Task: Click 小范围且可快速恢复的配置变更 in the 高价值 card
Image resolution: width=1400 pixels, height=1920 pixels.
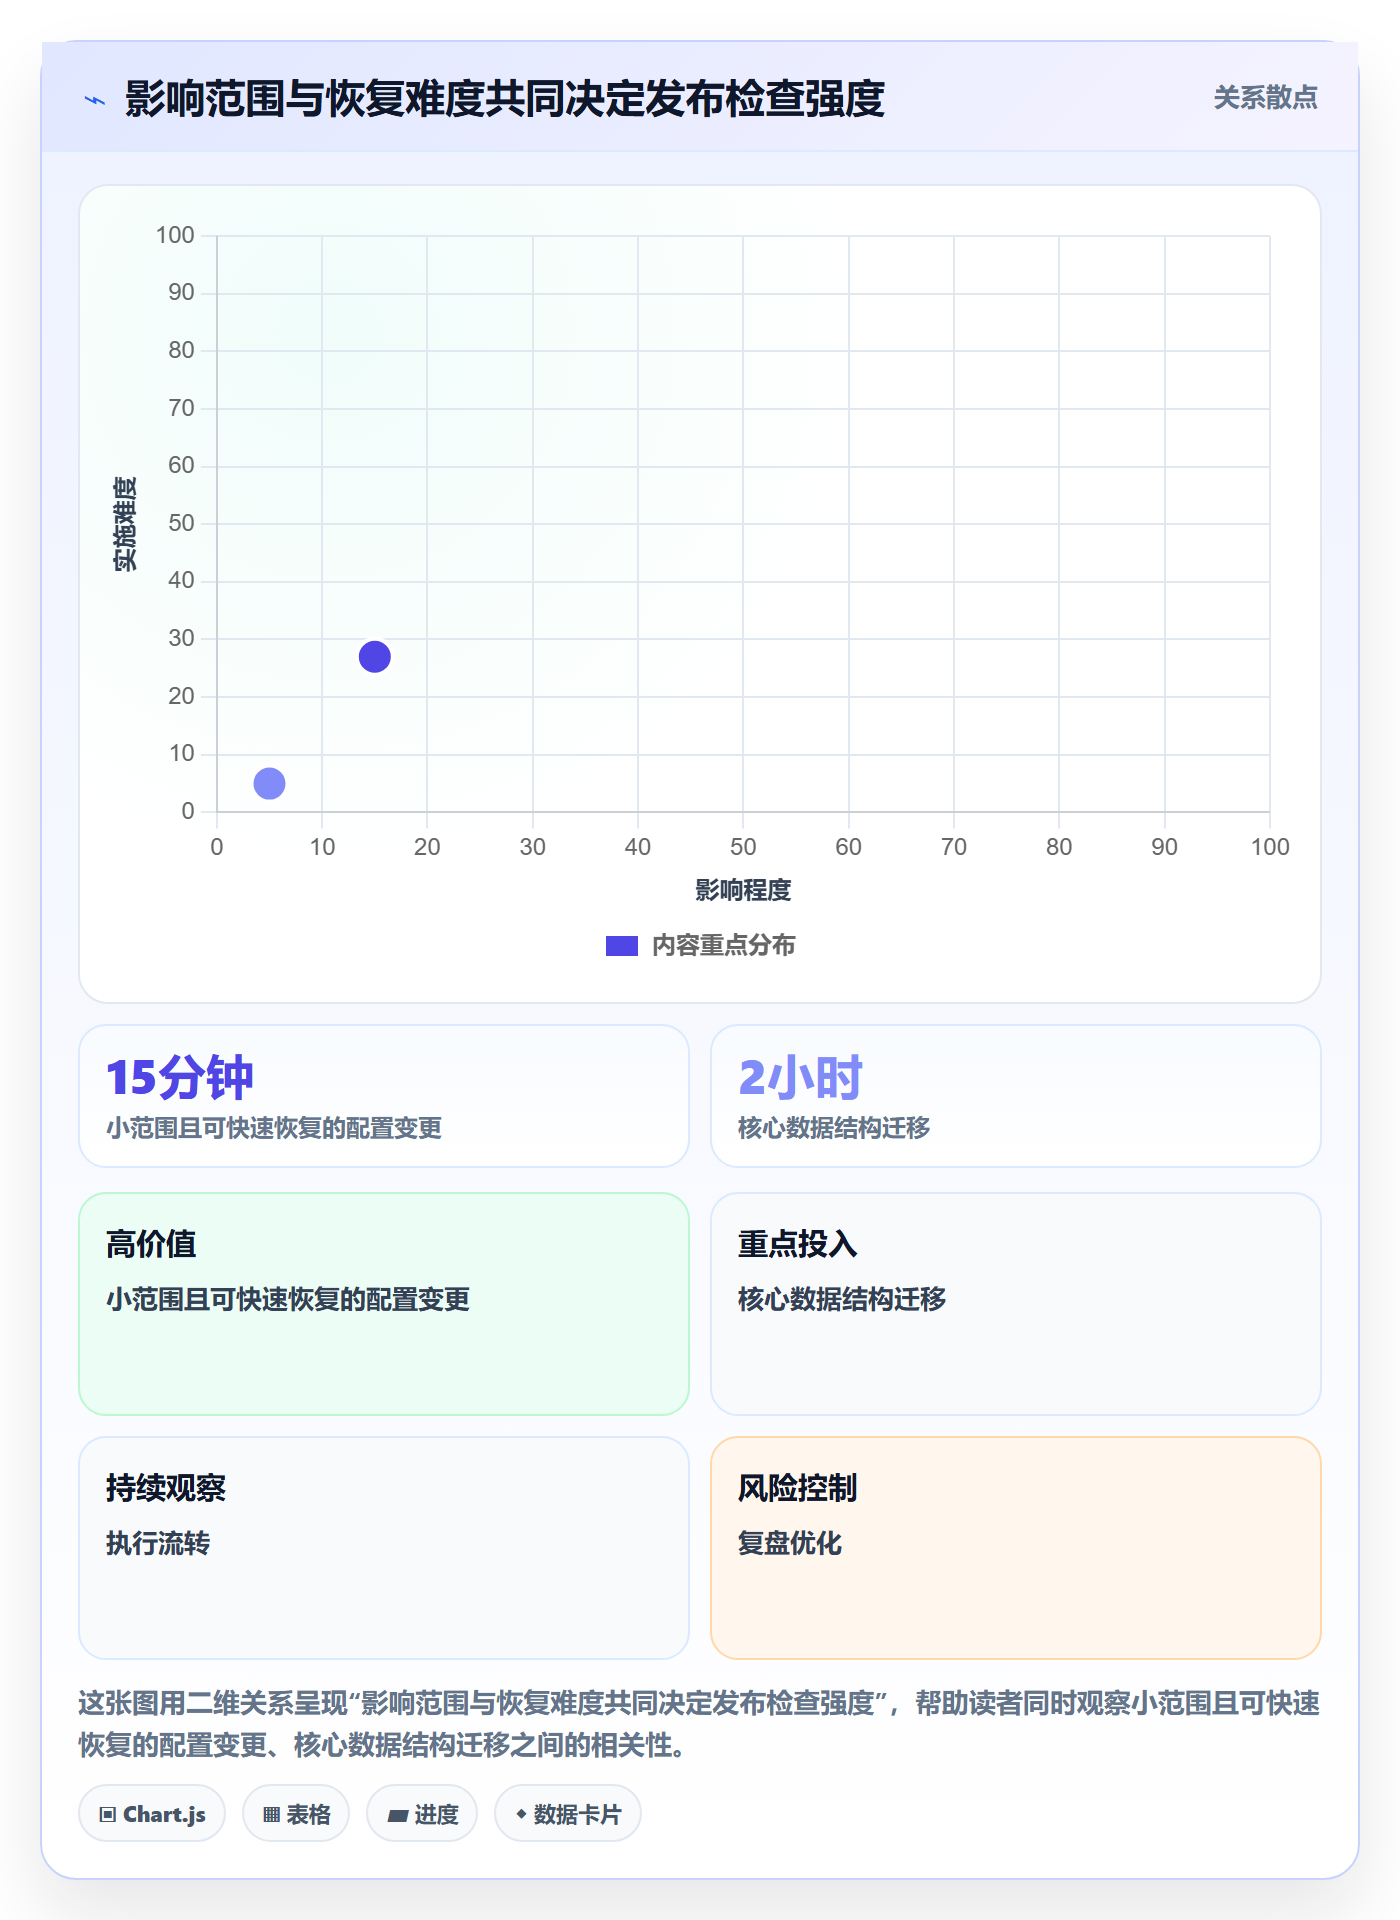Action: click(288, 1299)
